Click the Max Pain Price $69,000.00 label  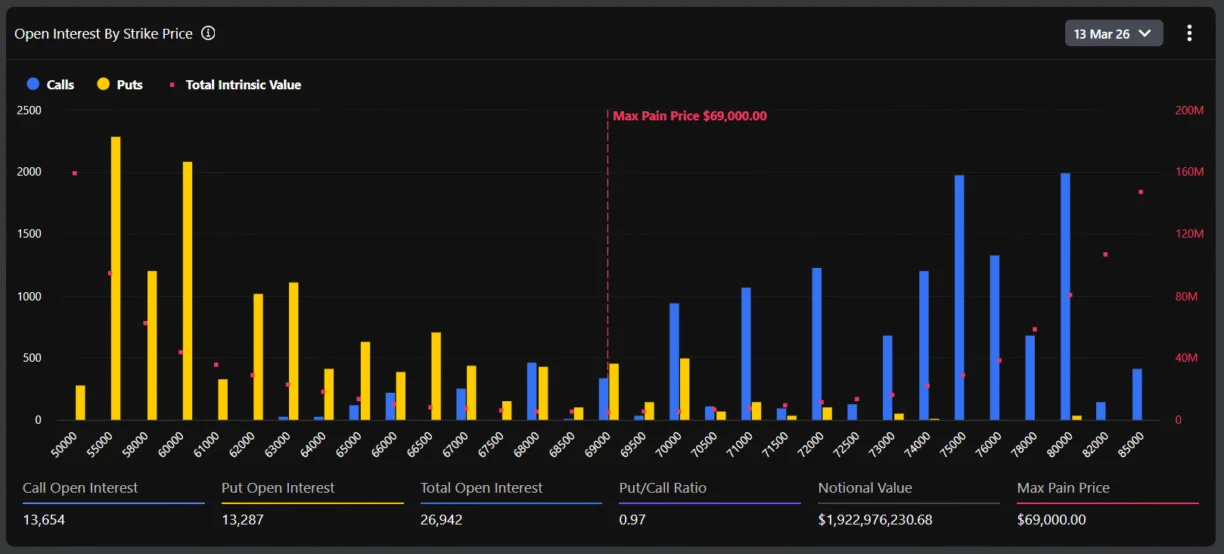689,116
